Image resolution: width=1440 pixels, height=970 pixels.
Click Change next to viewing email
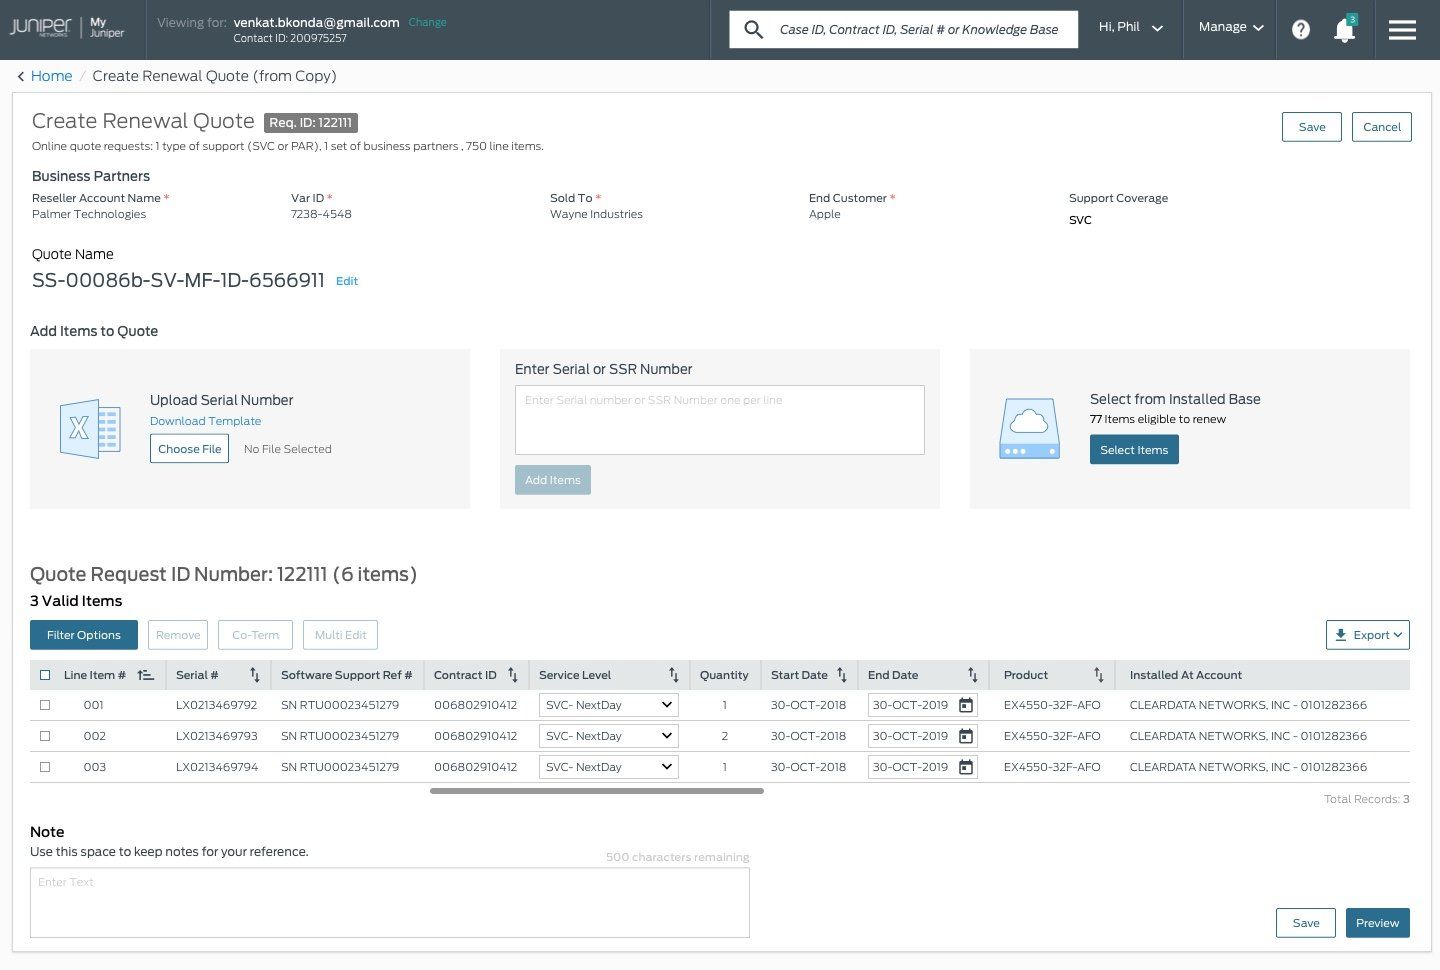[x=427, y=22]
